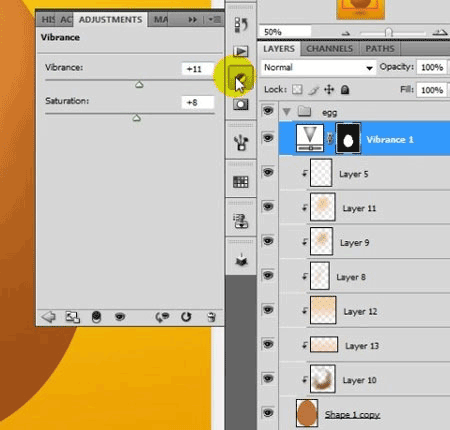Select the egg group folder icon

click(x=304, y=111)
